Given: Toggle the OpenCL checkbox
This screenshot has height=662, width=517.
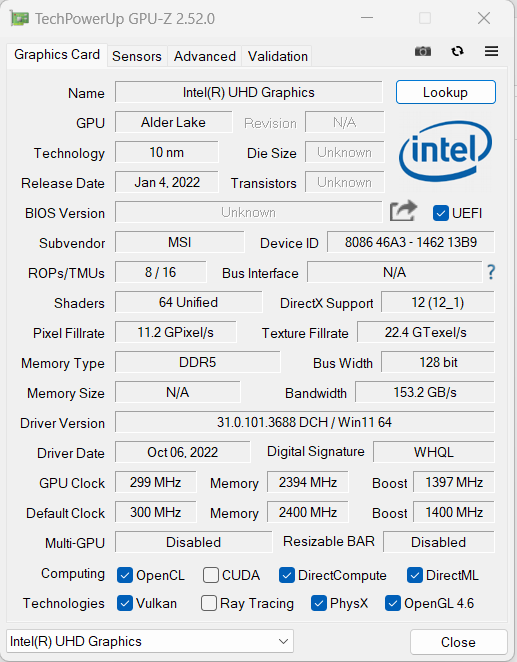Looking at the screenshot, I should [125, 575].
